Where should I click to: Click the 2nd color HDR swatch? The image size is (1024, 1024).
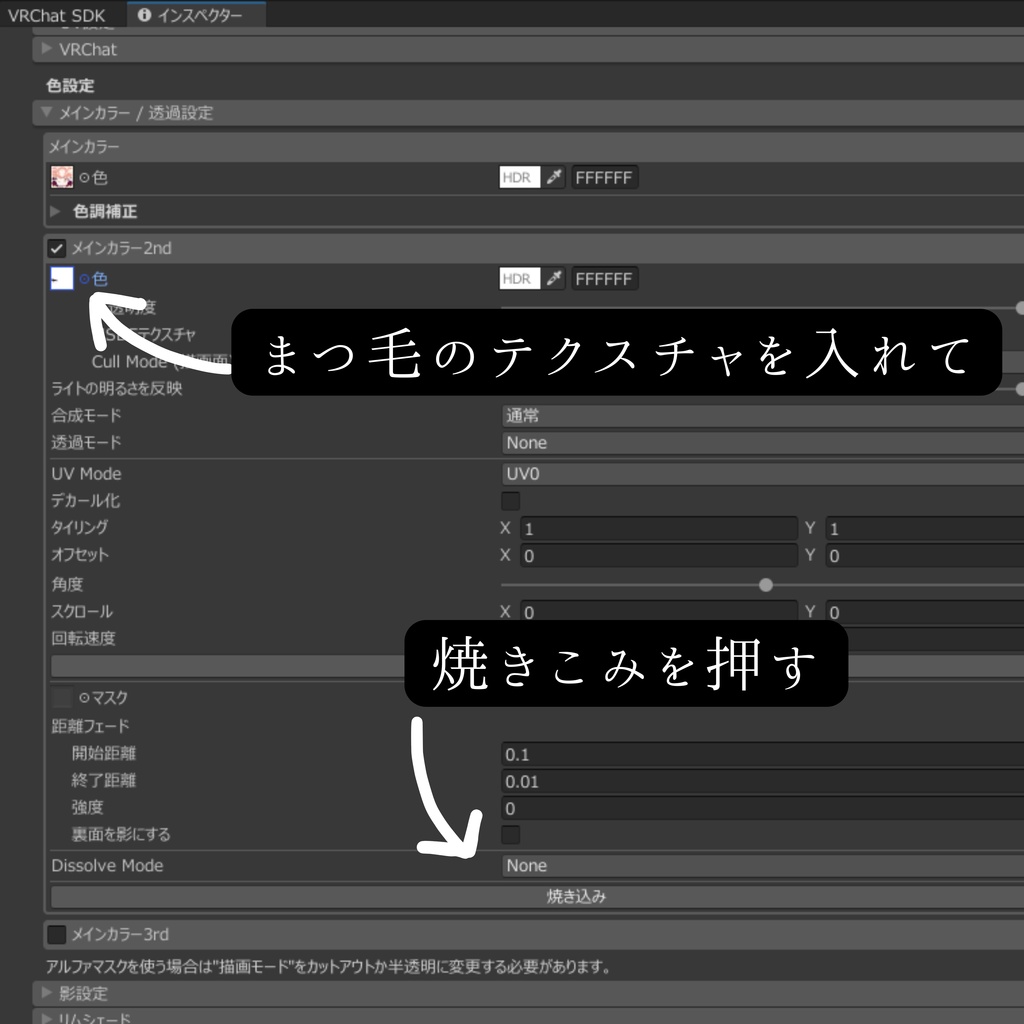520,279
